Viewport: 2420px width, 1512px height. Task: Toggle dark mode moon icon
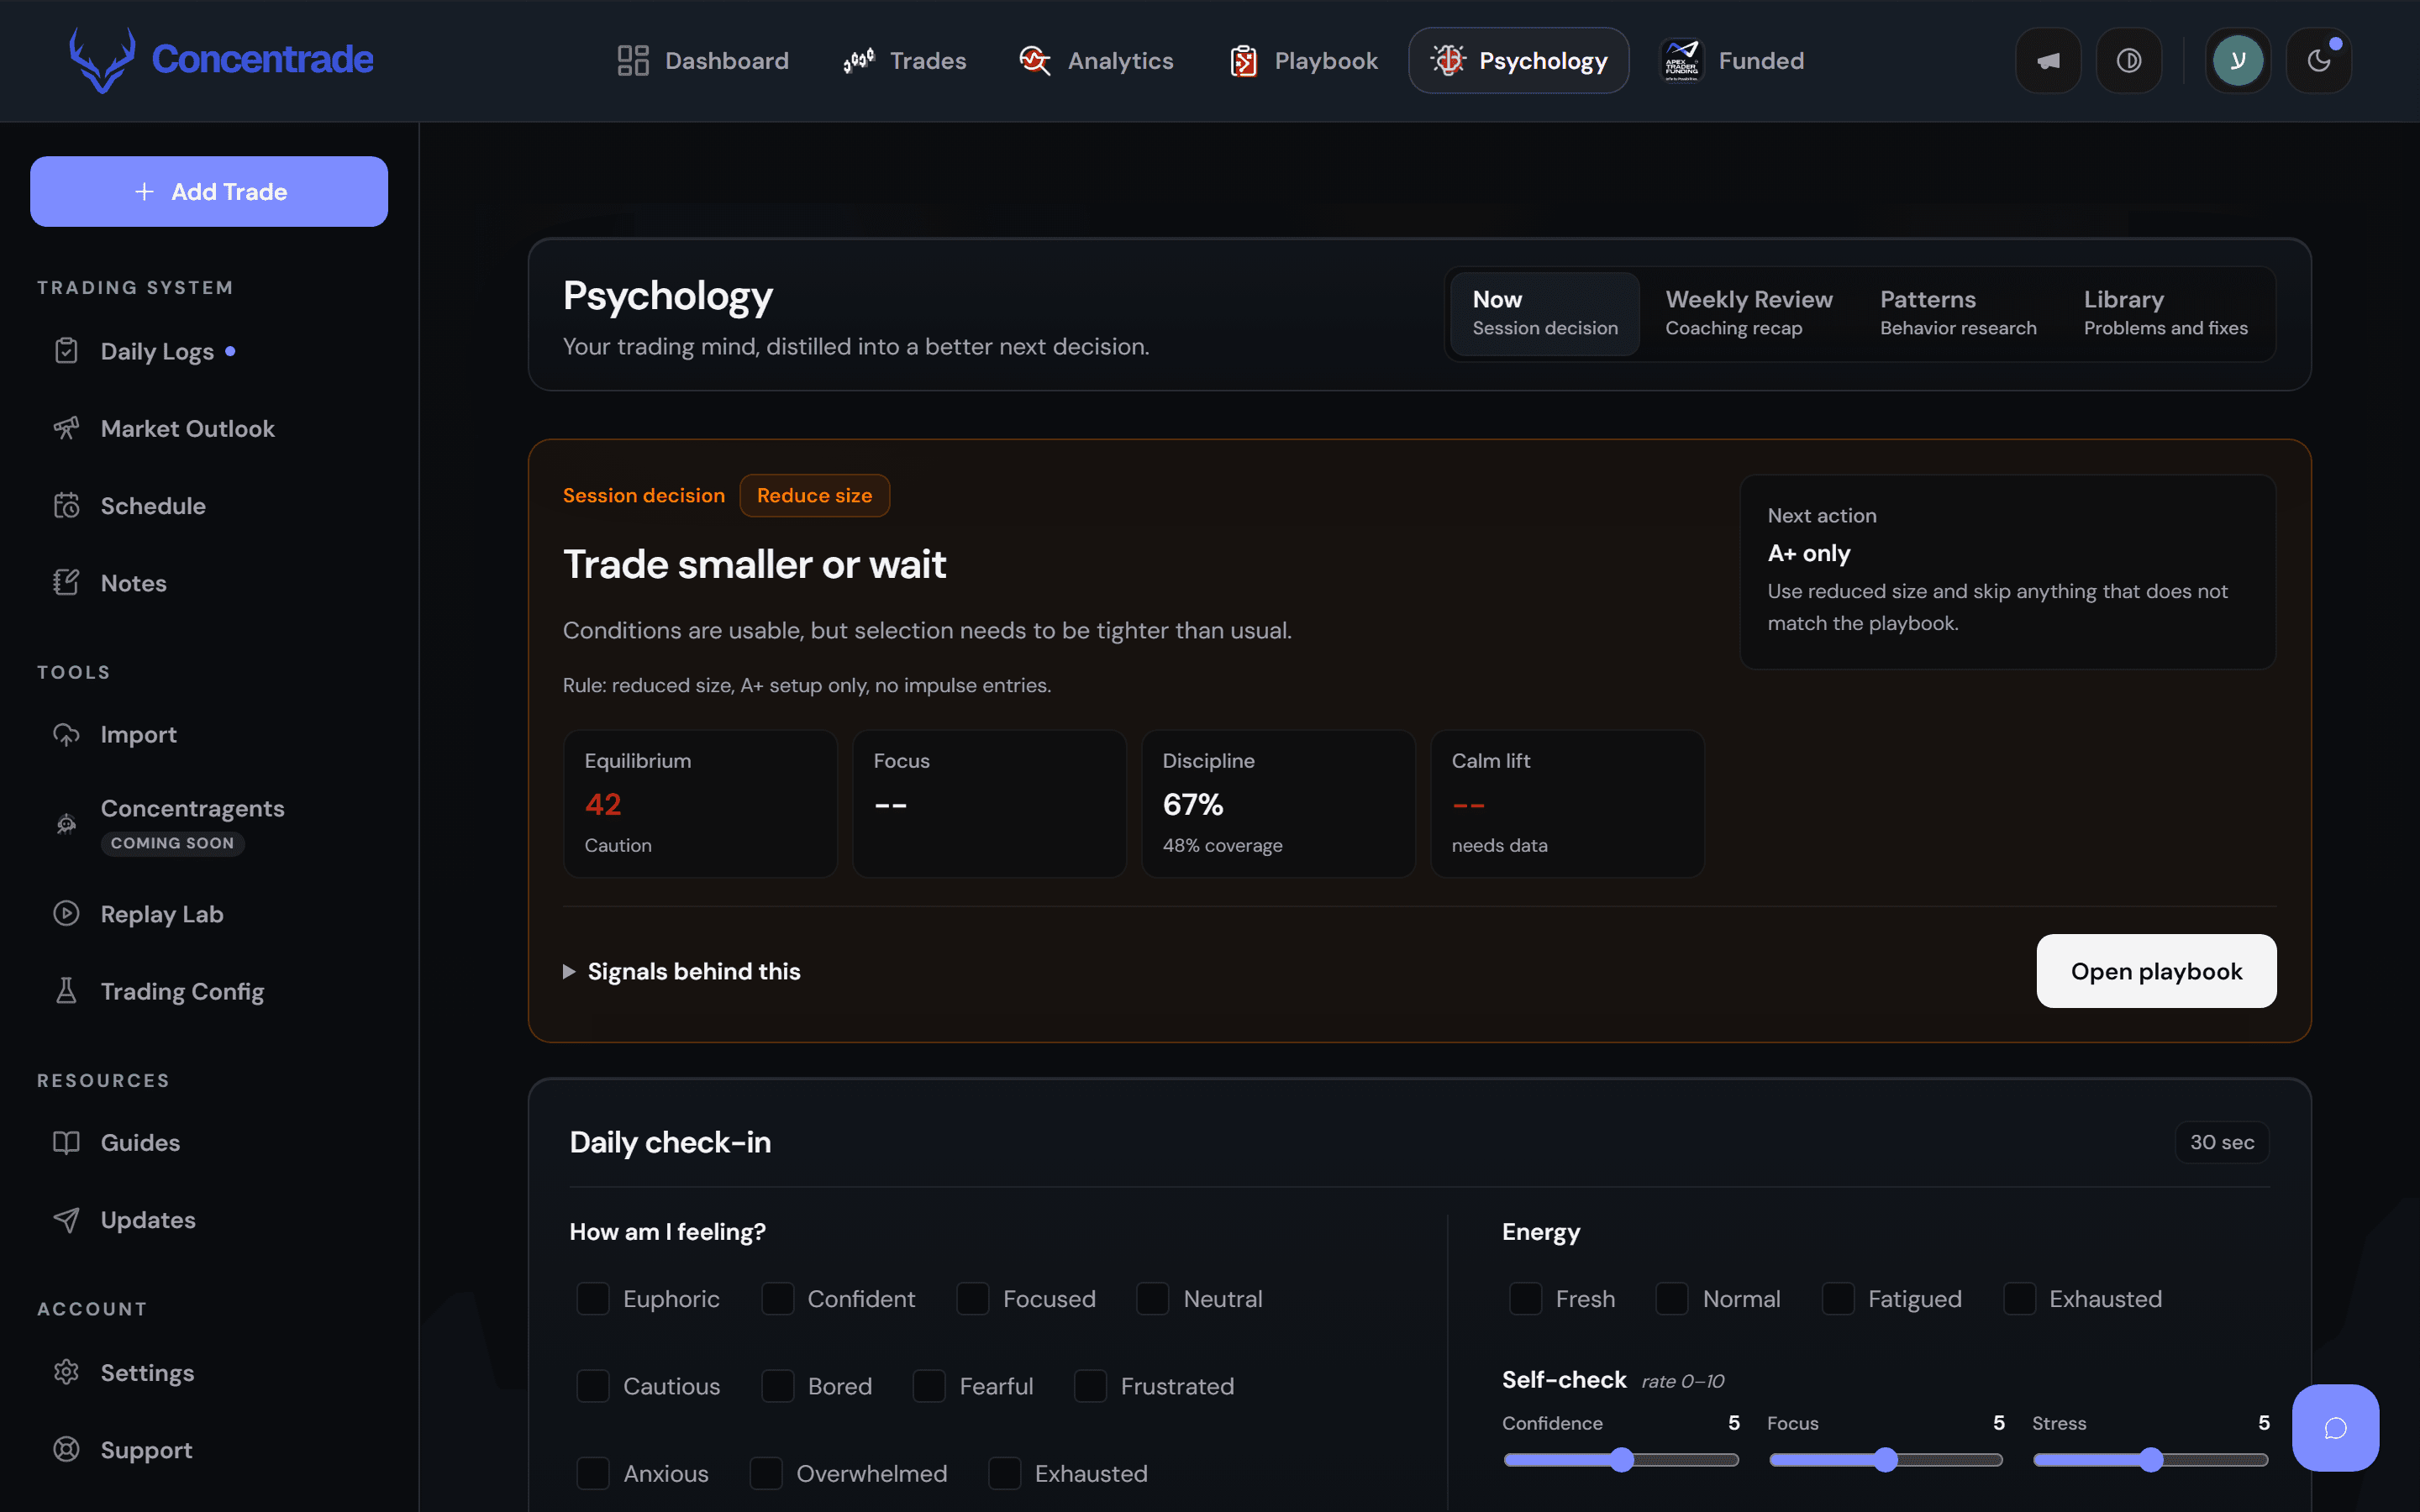2319,61
